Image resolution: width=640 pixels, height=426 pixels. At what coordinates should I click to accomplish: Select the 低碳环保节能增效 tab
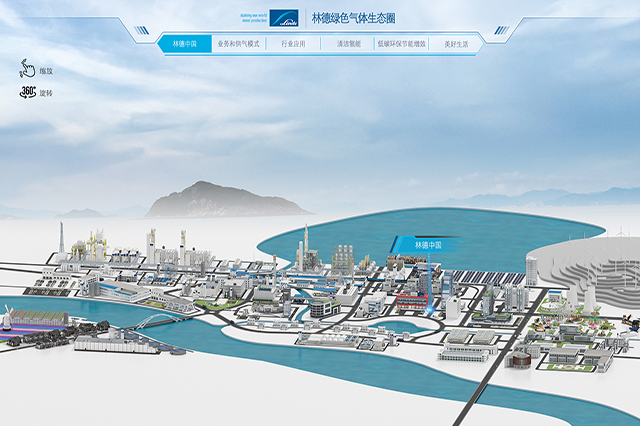[401, 44]
